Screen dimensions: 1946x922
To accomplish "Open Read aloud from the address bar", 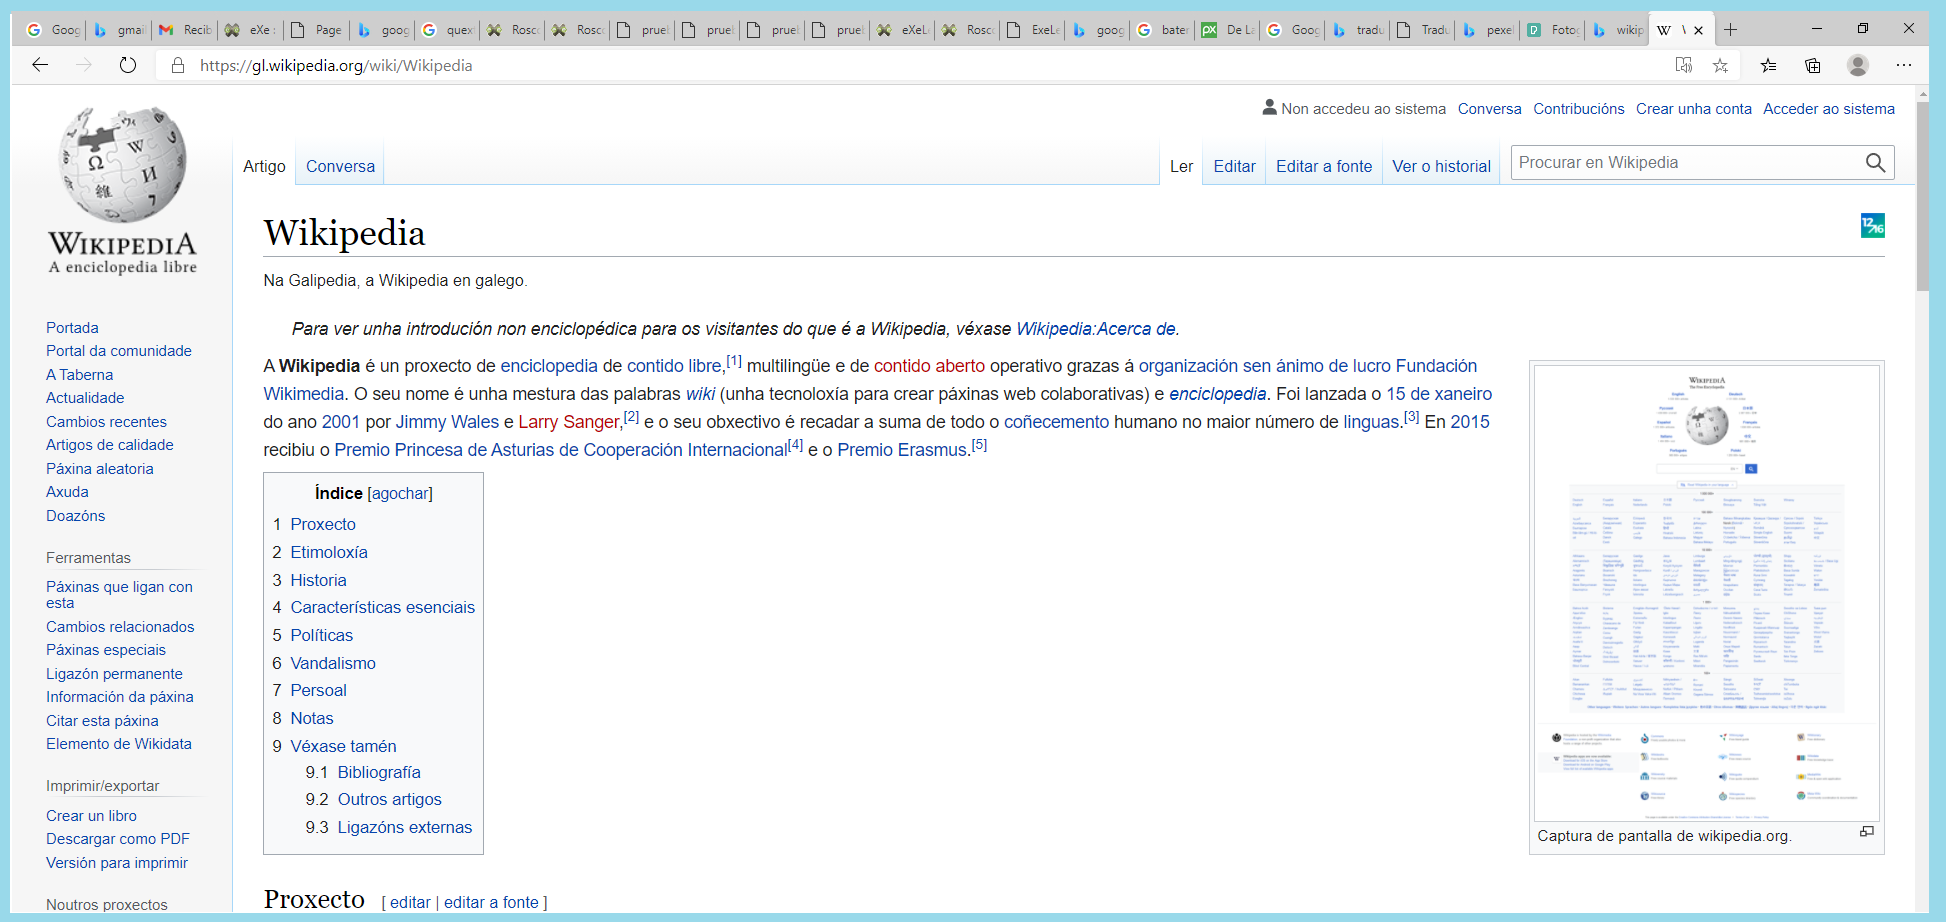I will pyautogui.click(x=1684, y=65).
